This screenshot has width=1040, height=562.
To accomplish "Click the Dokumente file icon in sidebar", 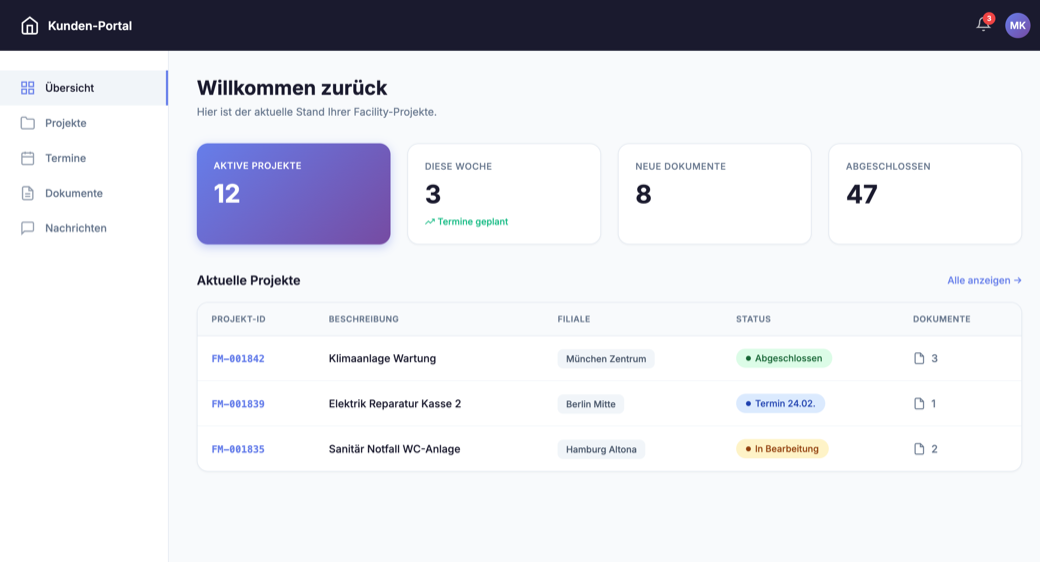I will pos(28,193).
